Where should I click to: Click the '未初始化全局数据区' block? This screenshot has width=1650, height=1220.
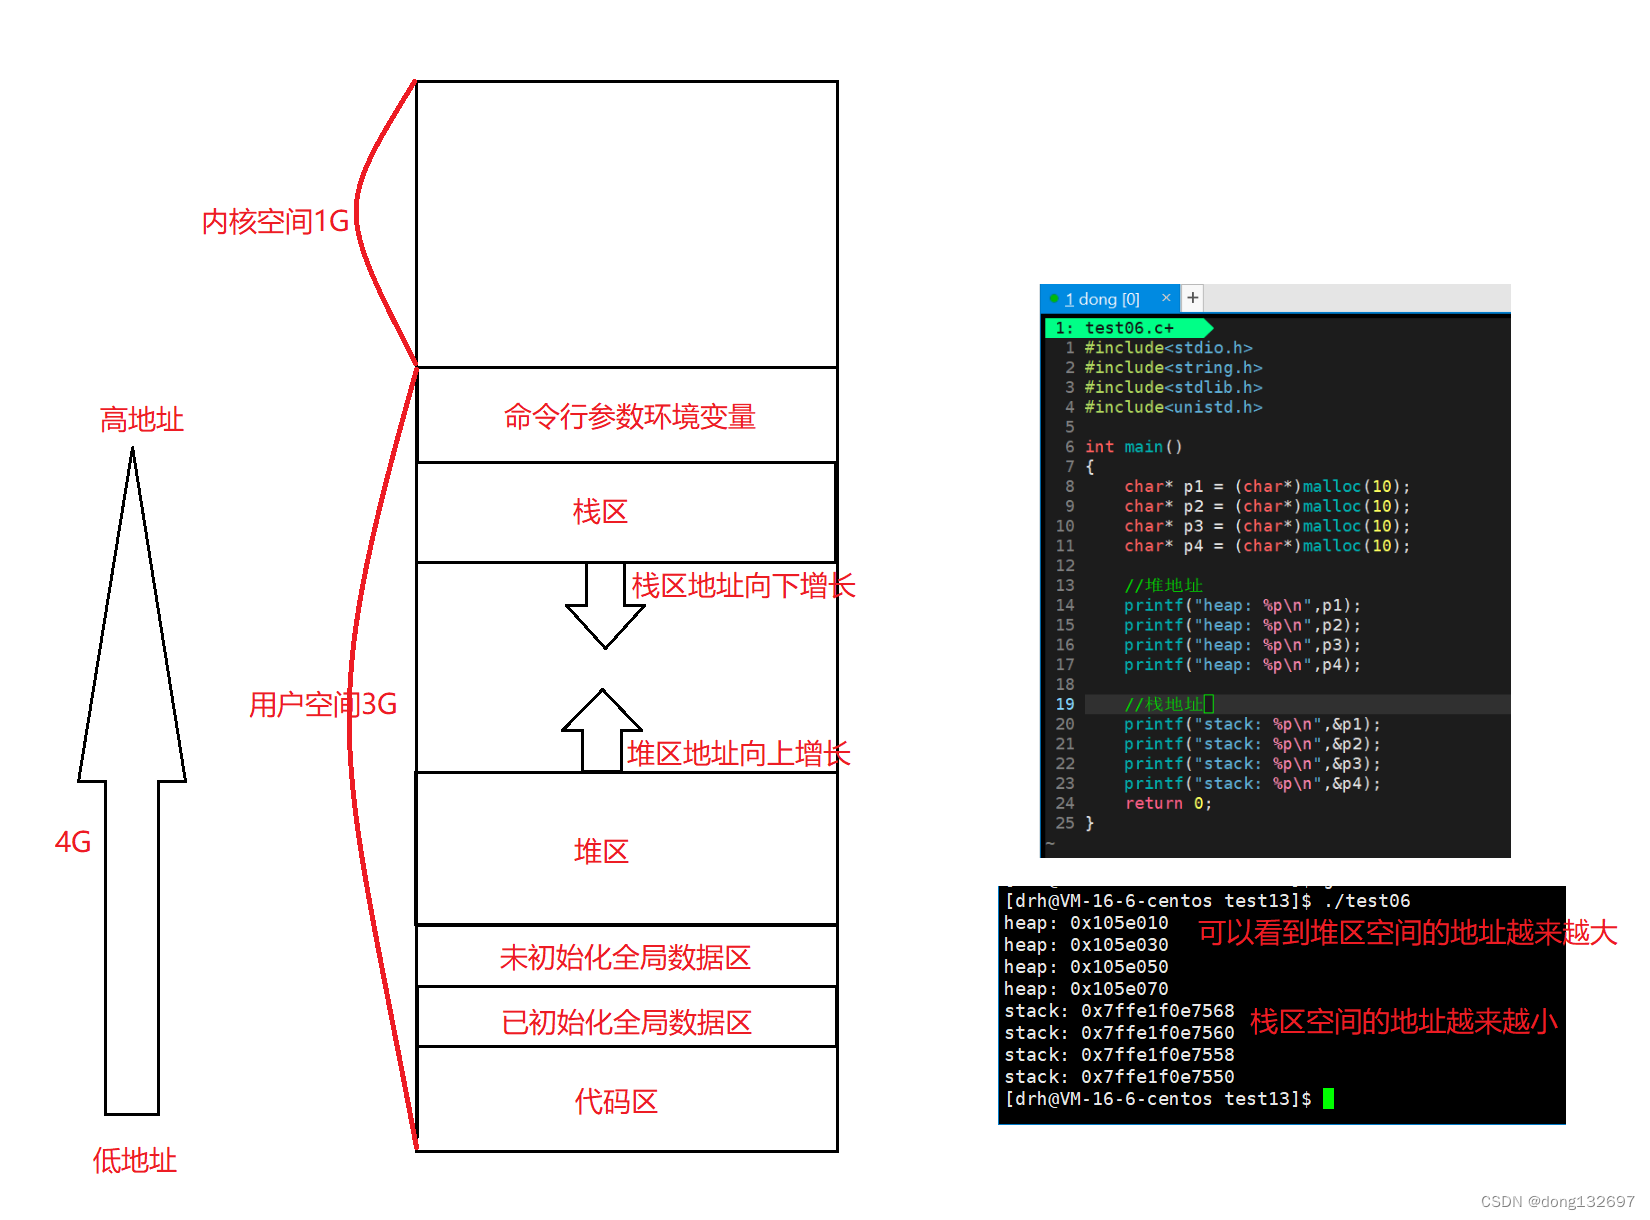(627, 956)
